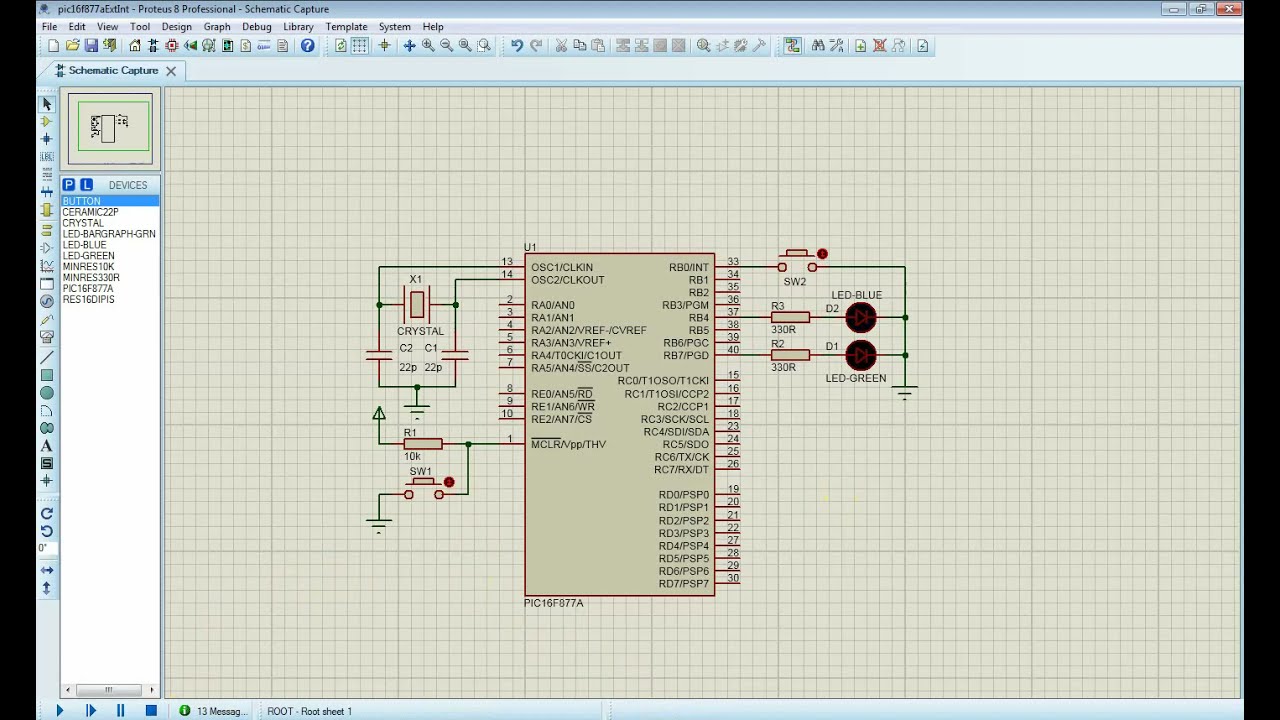Click the Stop simulation button
Image resolution: width=1280 pixels, height=720 pixels.
point(151,711)
